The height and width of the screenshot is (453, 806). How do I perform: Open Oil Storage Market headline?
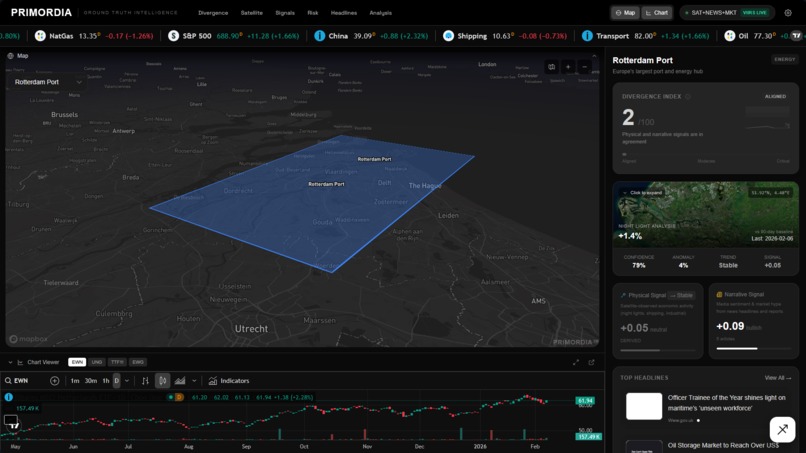click(x=723, y=445)
